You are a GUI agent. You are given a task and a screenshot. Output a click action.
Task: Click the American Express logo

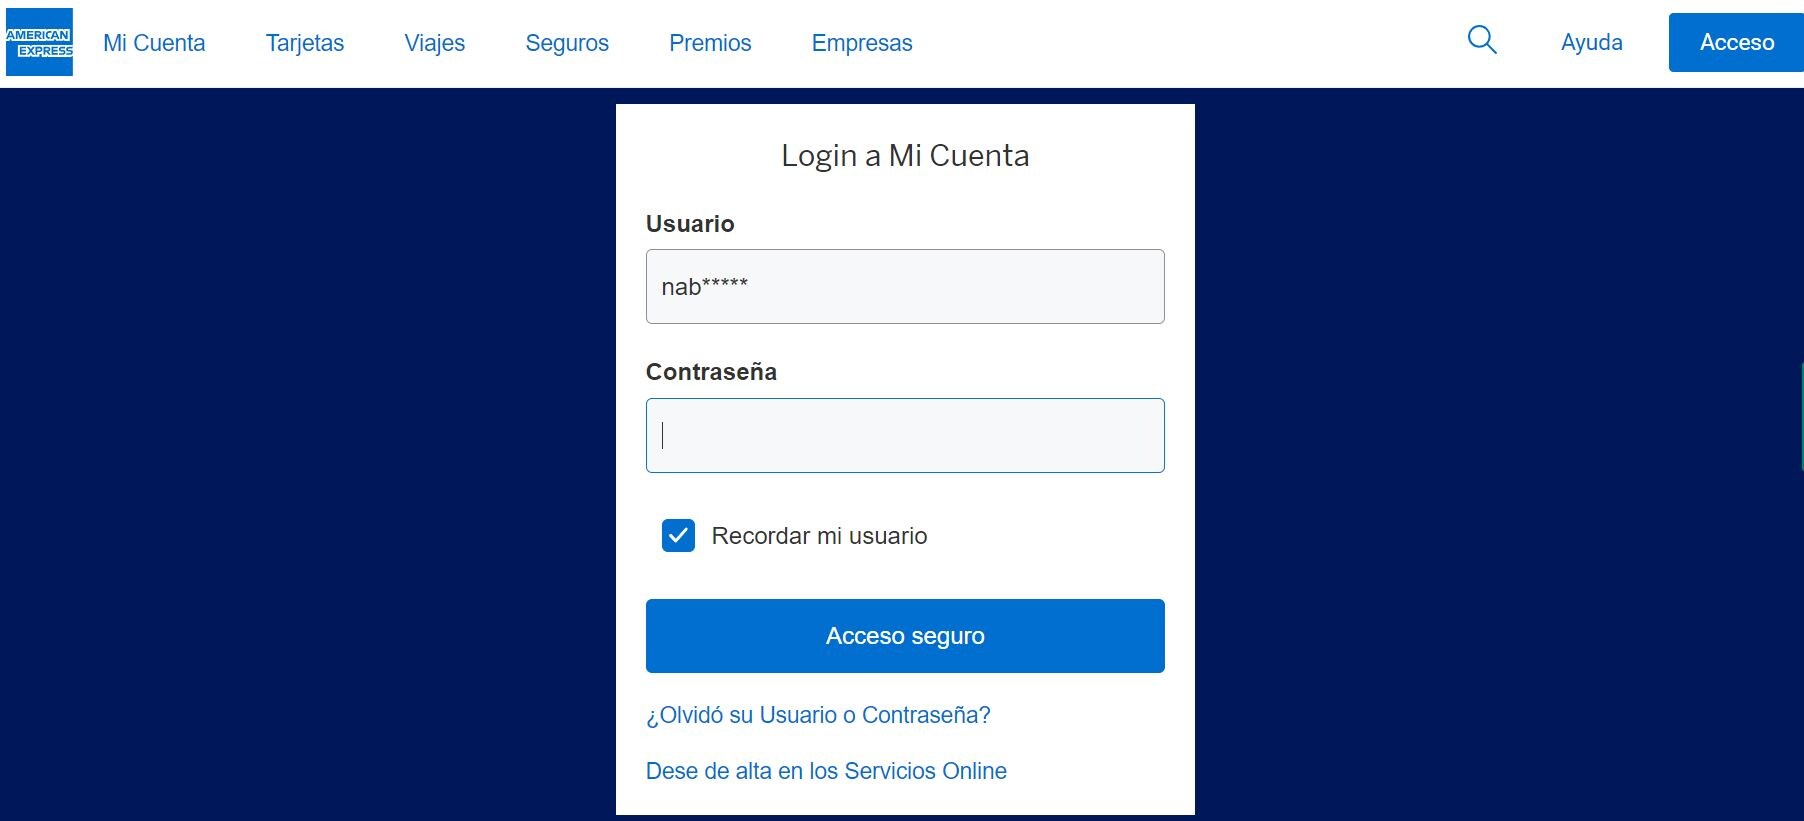click(x=39, y=42)
